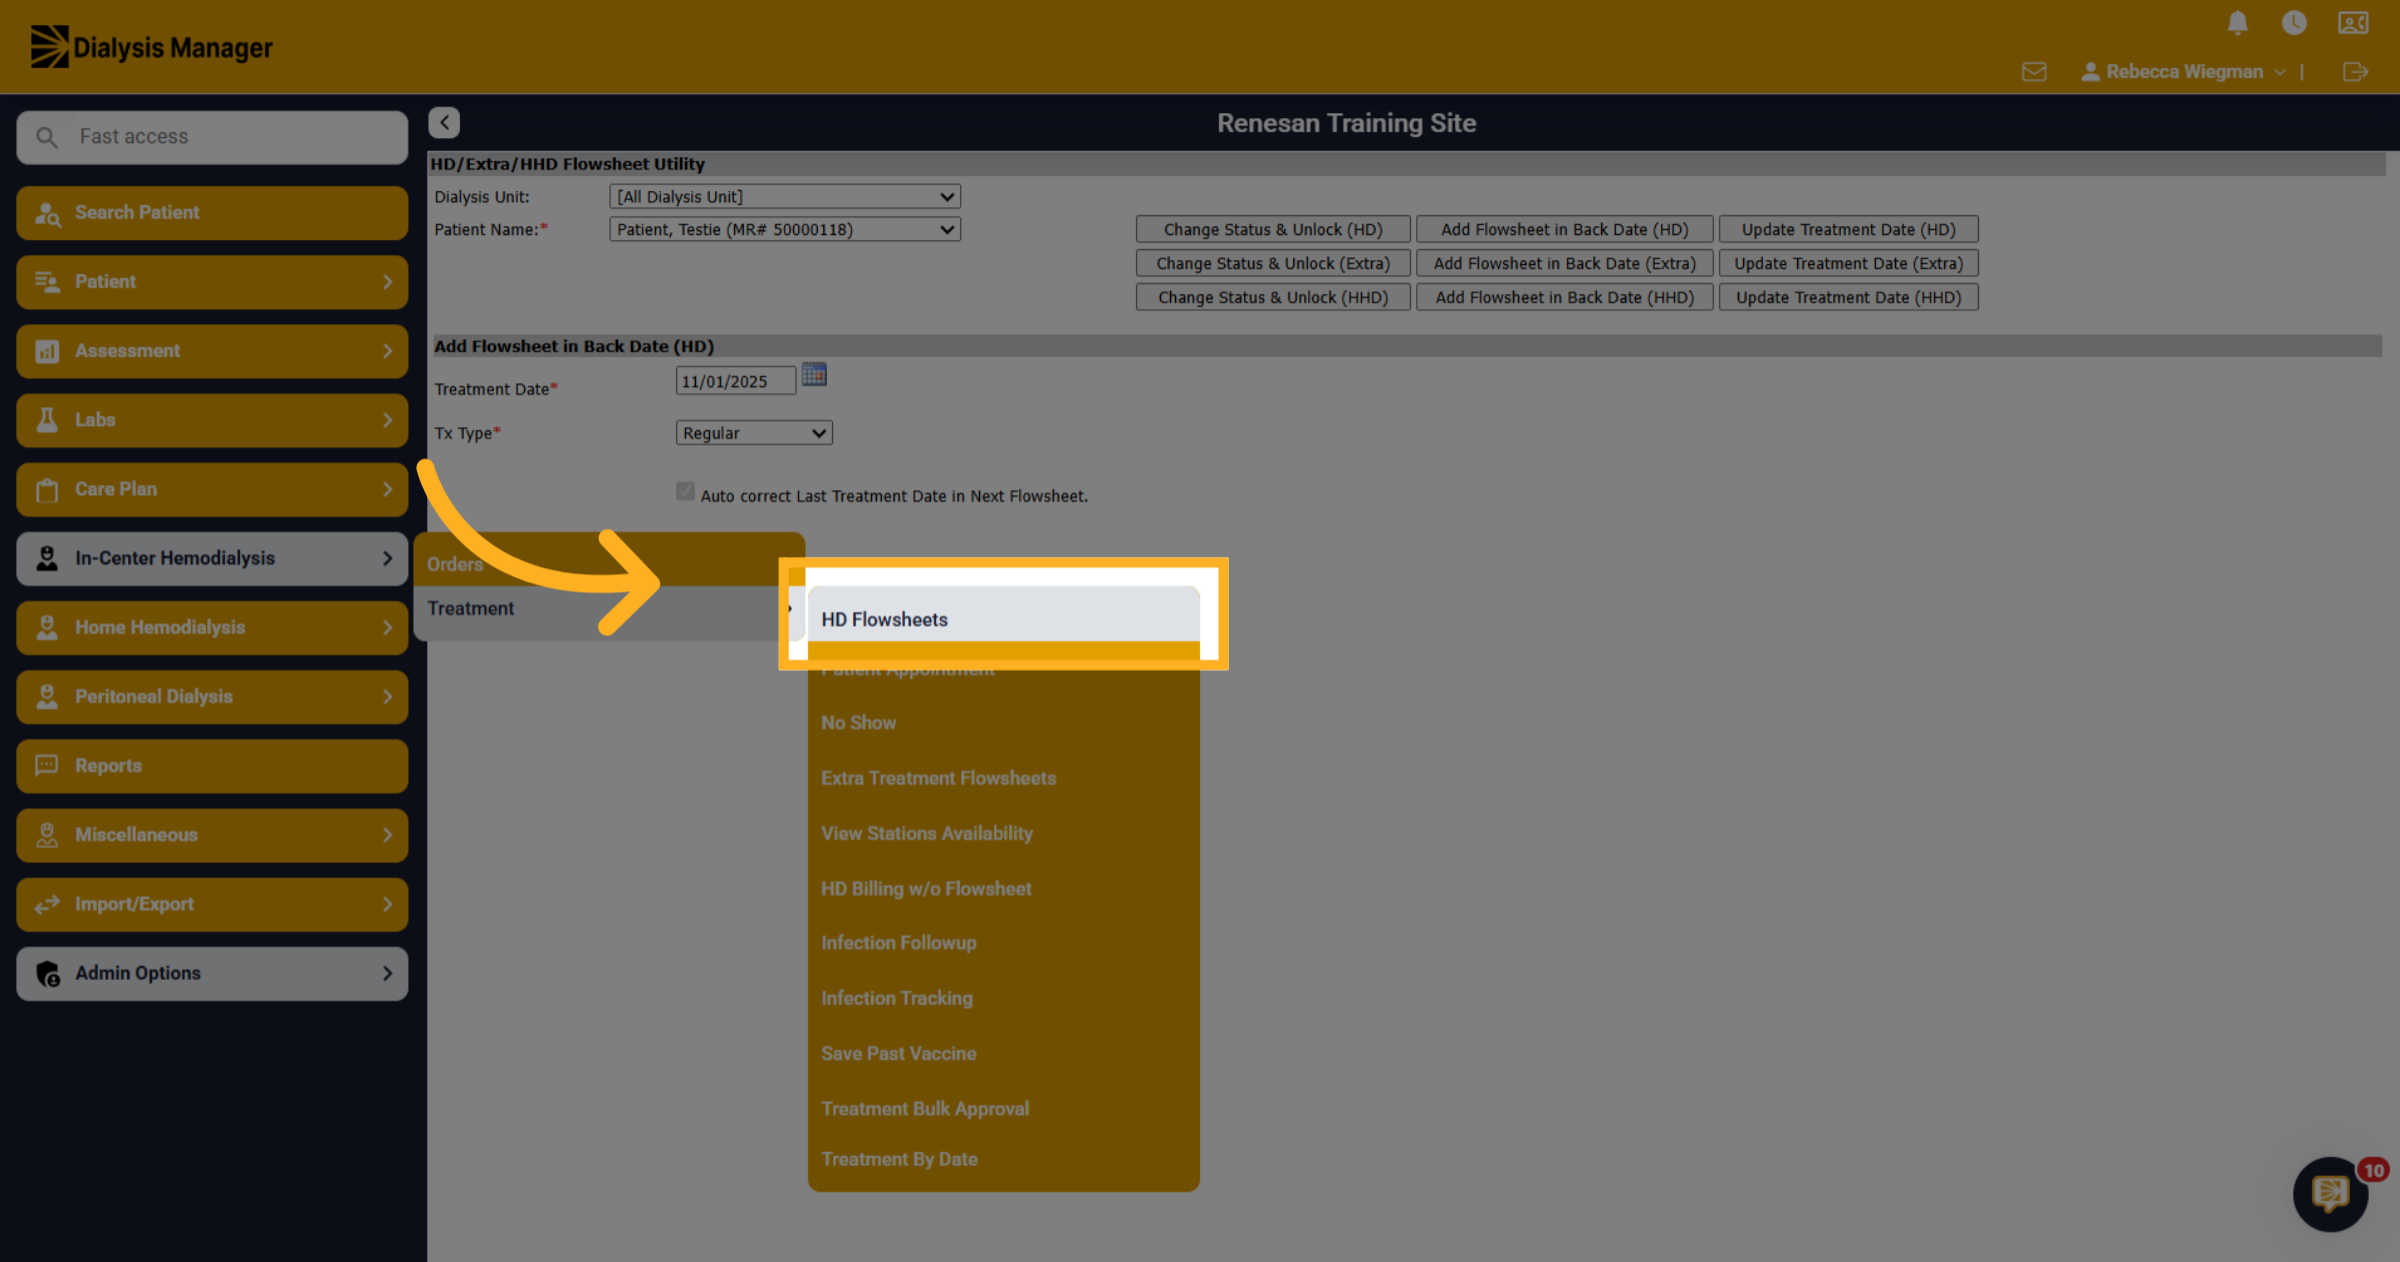Click the Patient list icon in sidebar

click(x=47, y=282)
